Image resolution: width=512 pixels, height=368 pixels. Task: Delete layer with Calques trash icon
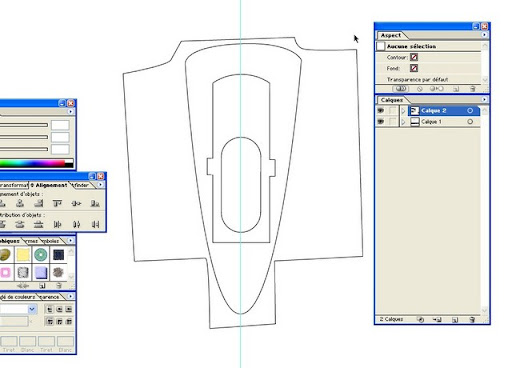pyautogui.click(x=472, y=320)
